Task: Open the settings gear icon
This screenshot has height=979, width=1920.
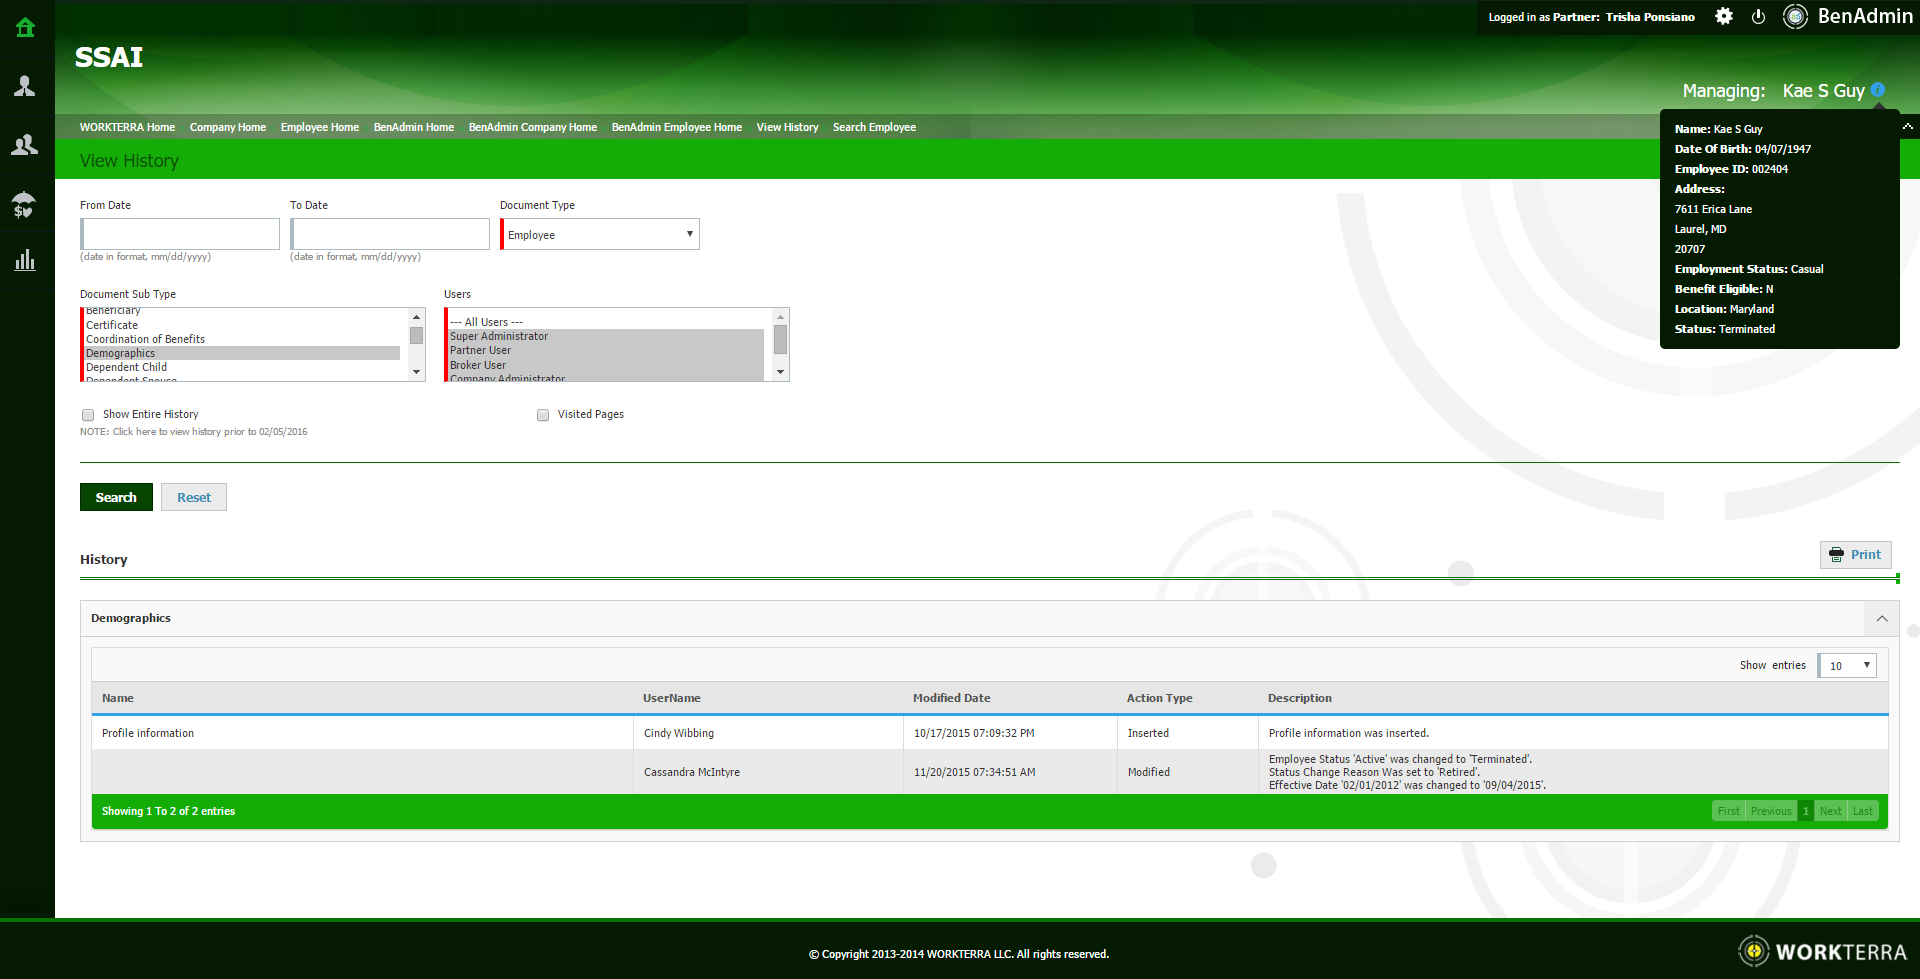Action: click(x=1724, y=17)
